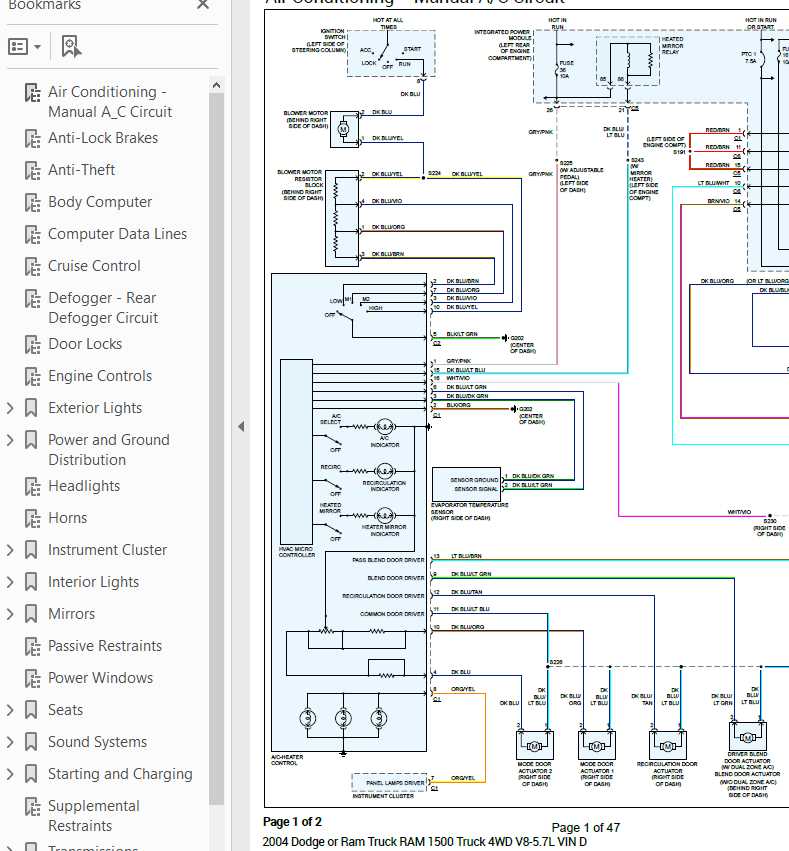The image size is (789, 851).
Task: Open the Mirrors bookmark
Action: [x=71, y=614]
